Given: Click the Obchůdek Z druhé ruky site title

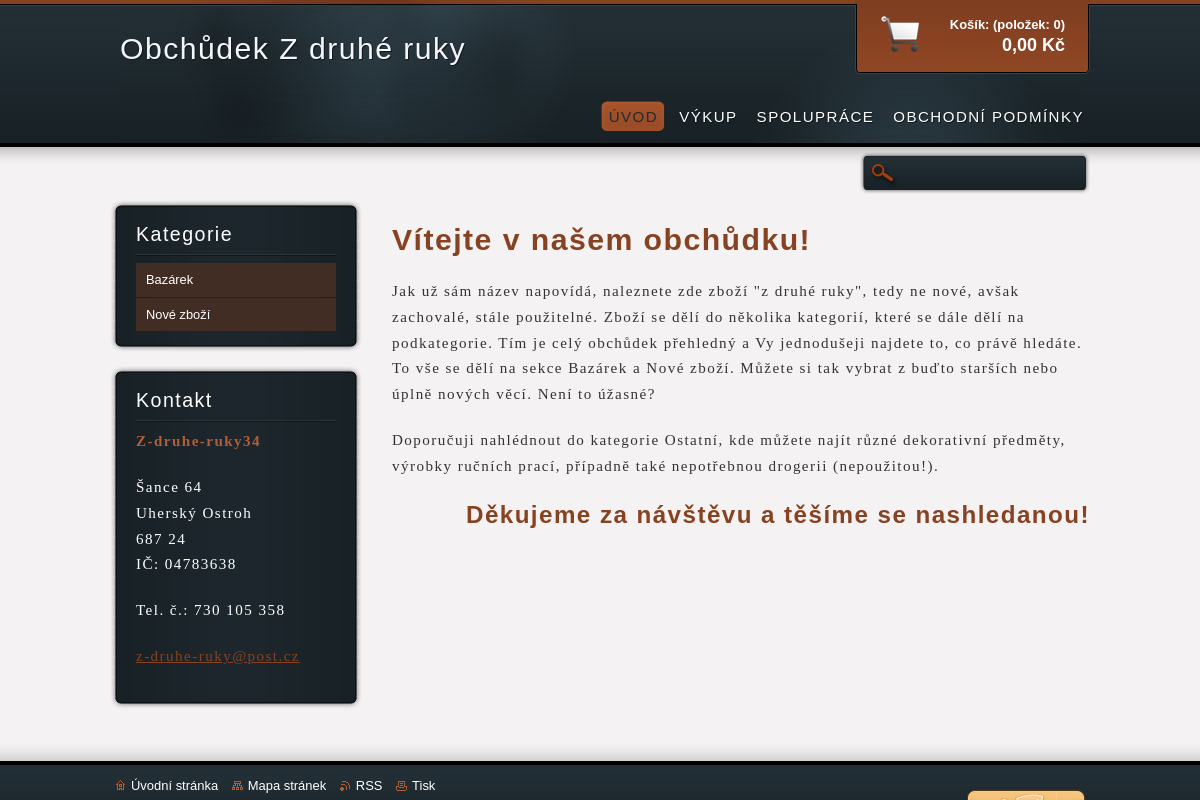Looking at the screenshot, I should coord(292,49).
